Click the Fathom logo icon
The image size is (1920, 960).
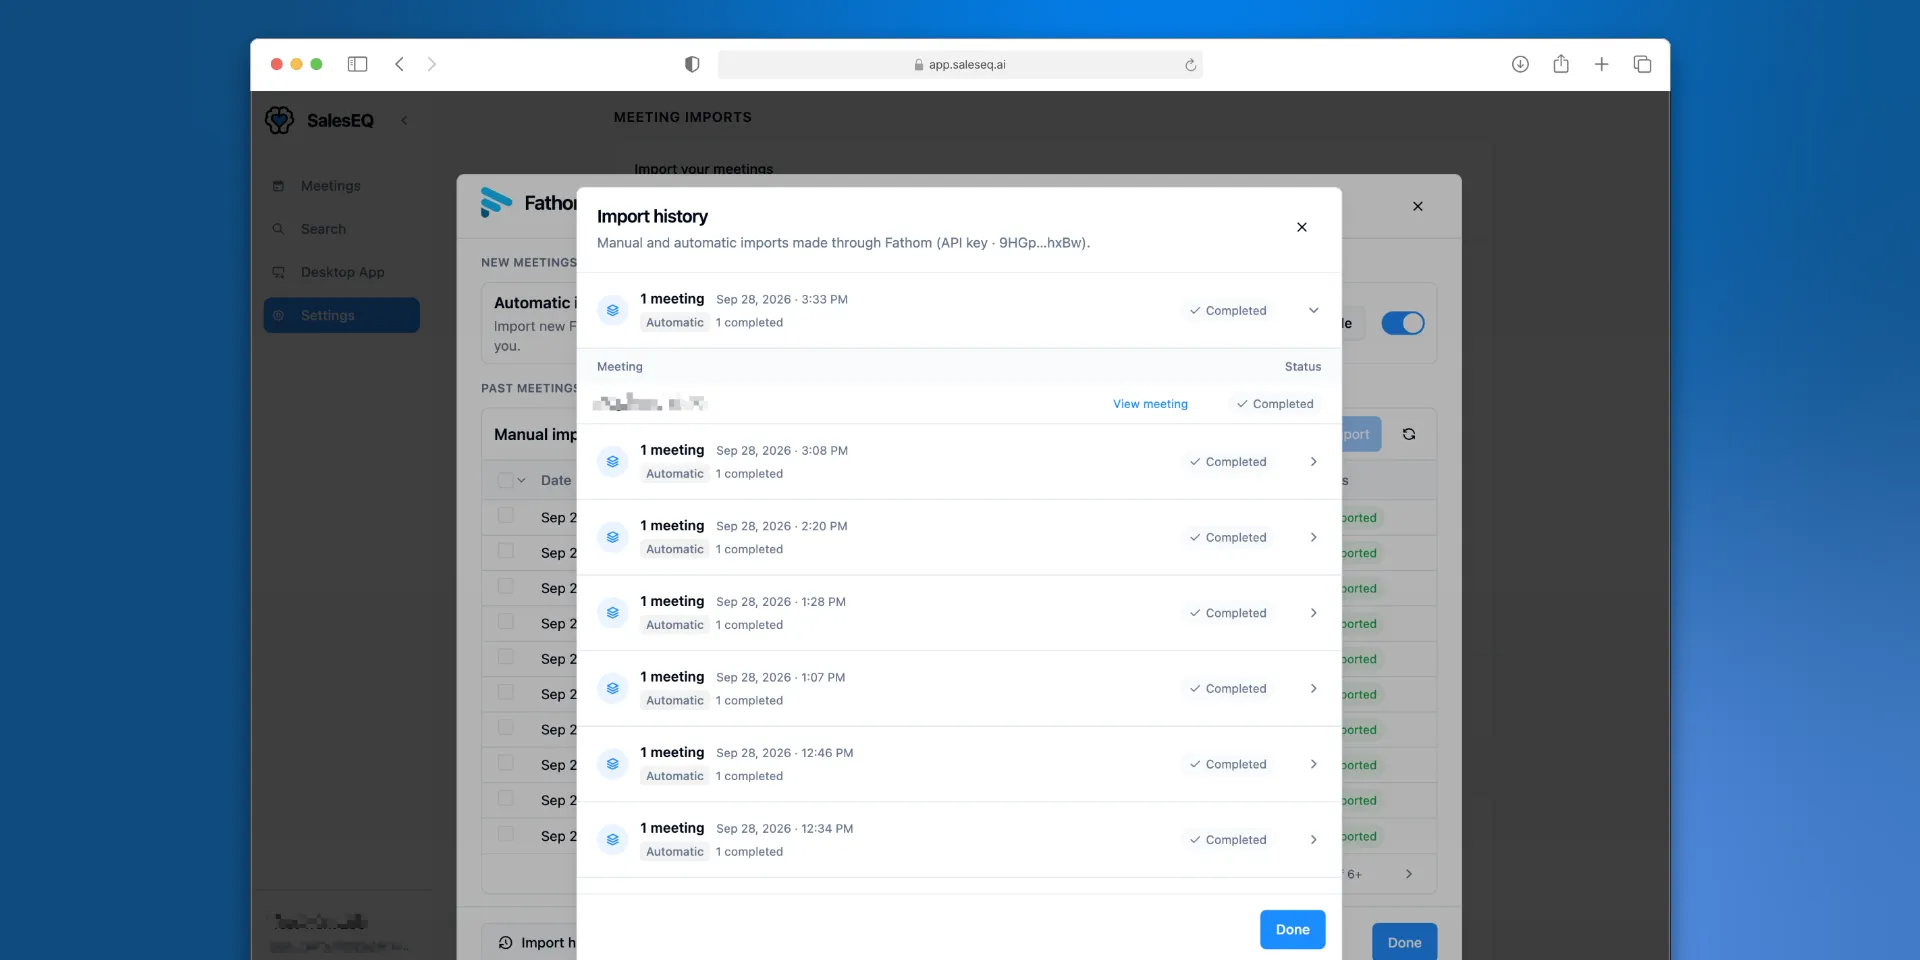496,202
